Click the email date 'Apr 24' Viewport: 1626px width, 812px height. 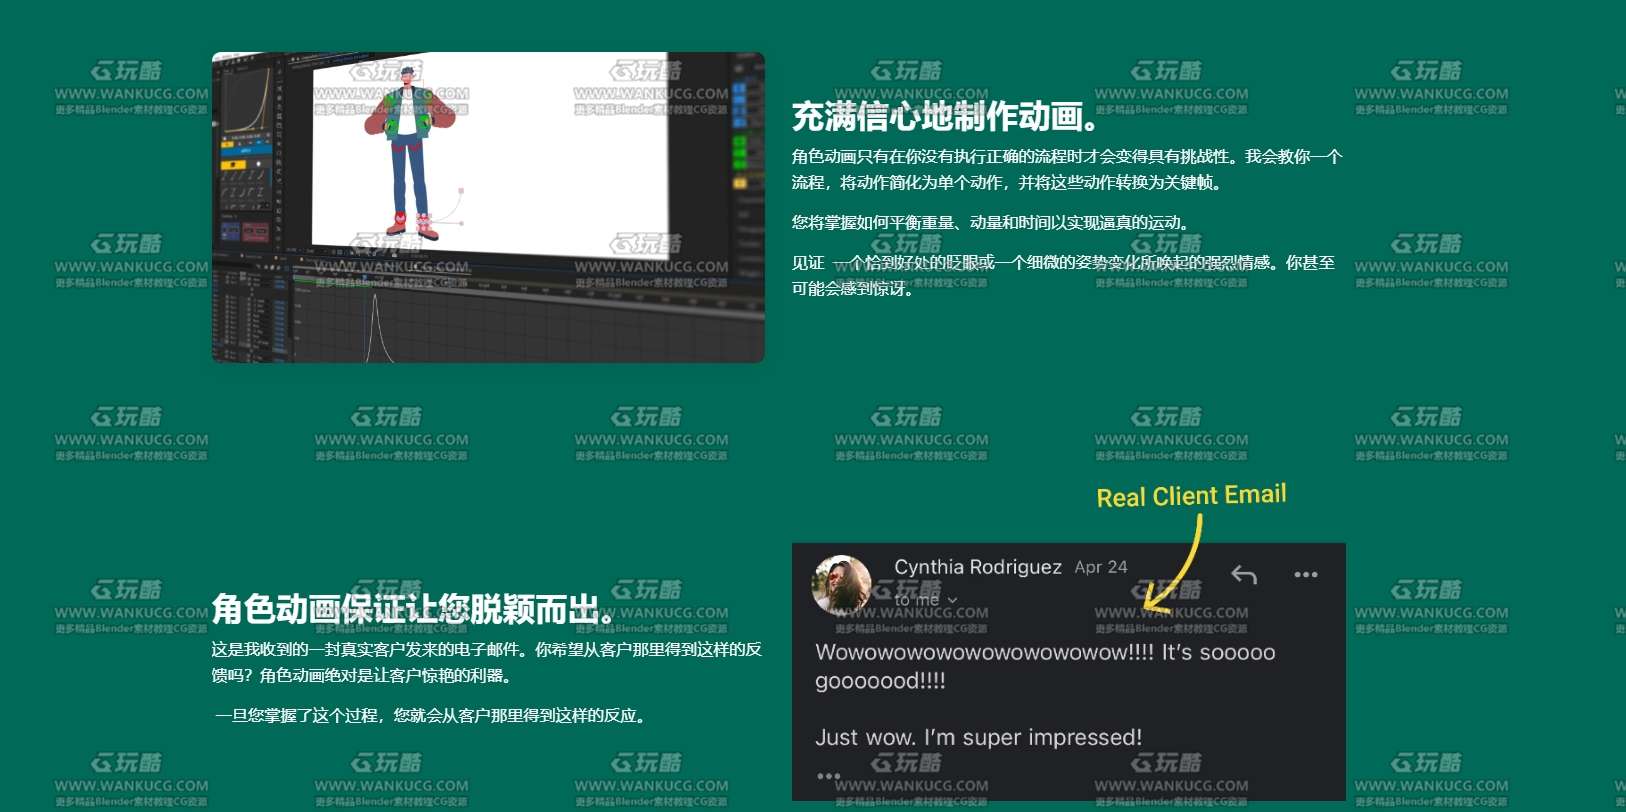point(1101,567)
